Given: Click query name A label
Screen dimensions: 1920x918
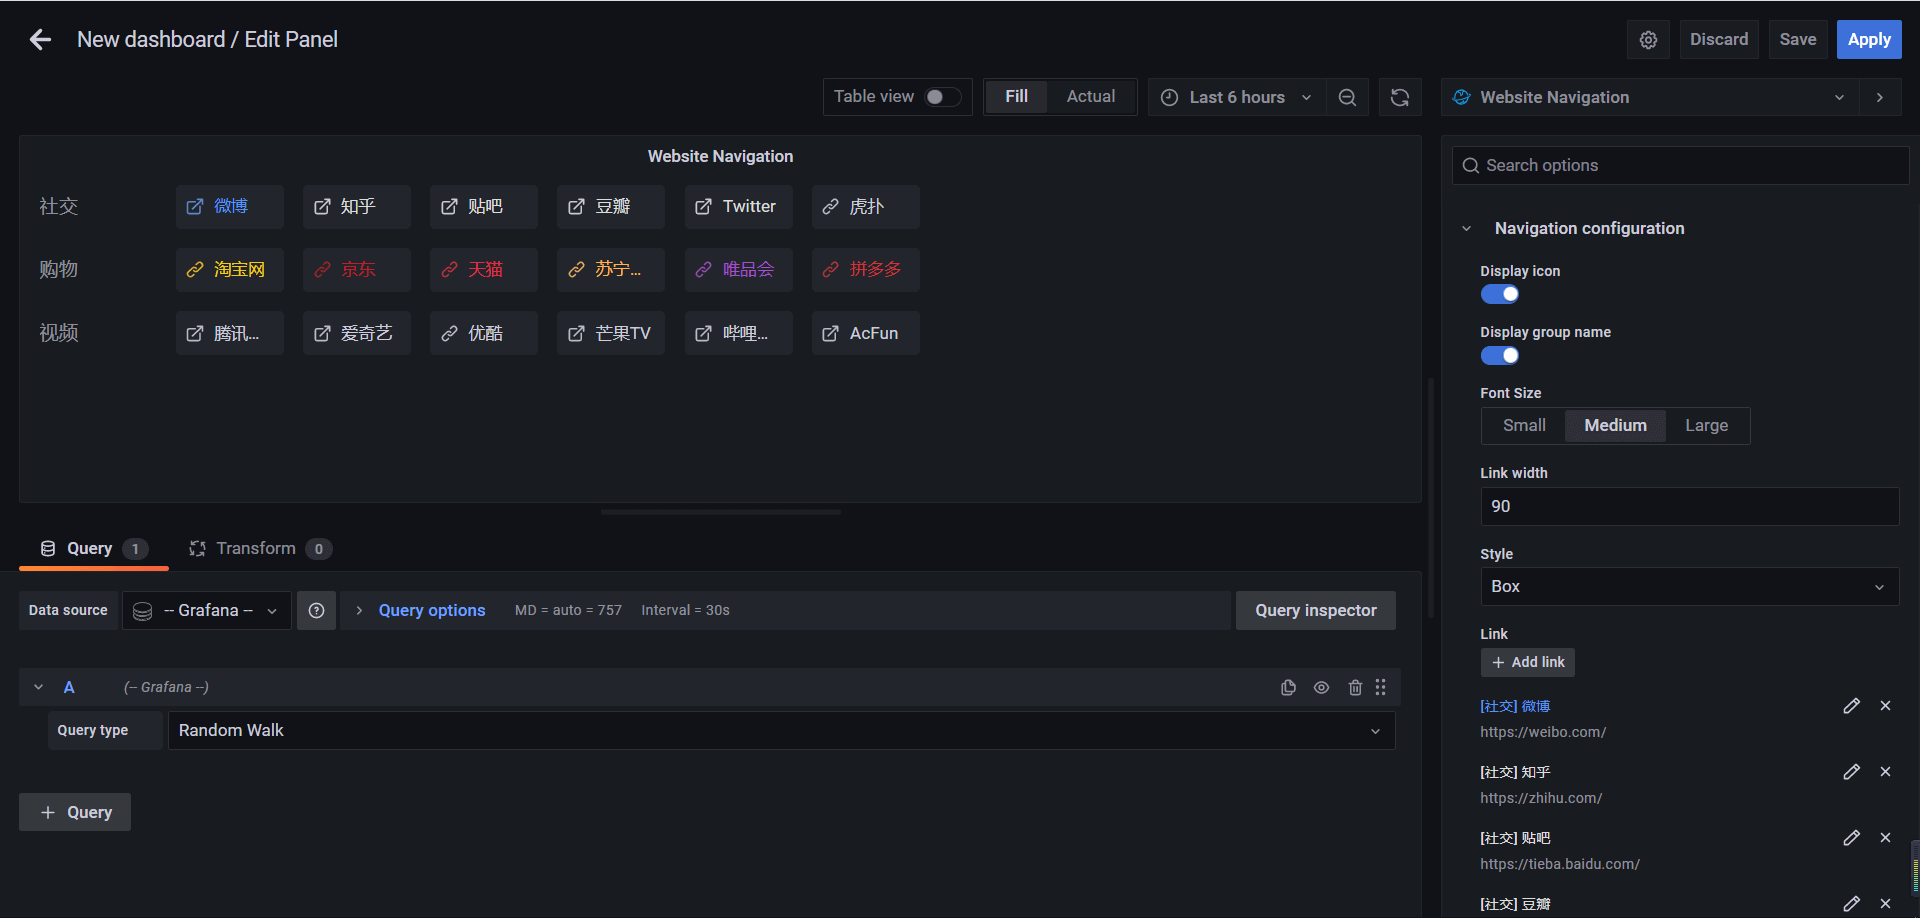Looking at the screenshot, I should (x=69, y=687).
